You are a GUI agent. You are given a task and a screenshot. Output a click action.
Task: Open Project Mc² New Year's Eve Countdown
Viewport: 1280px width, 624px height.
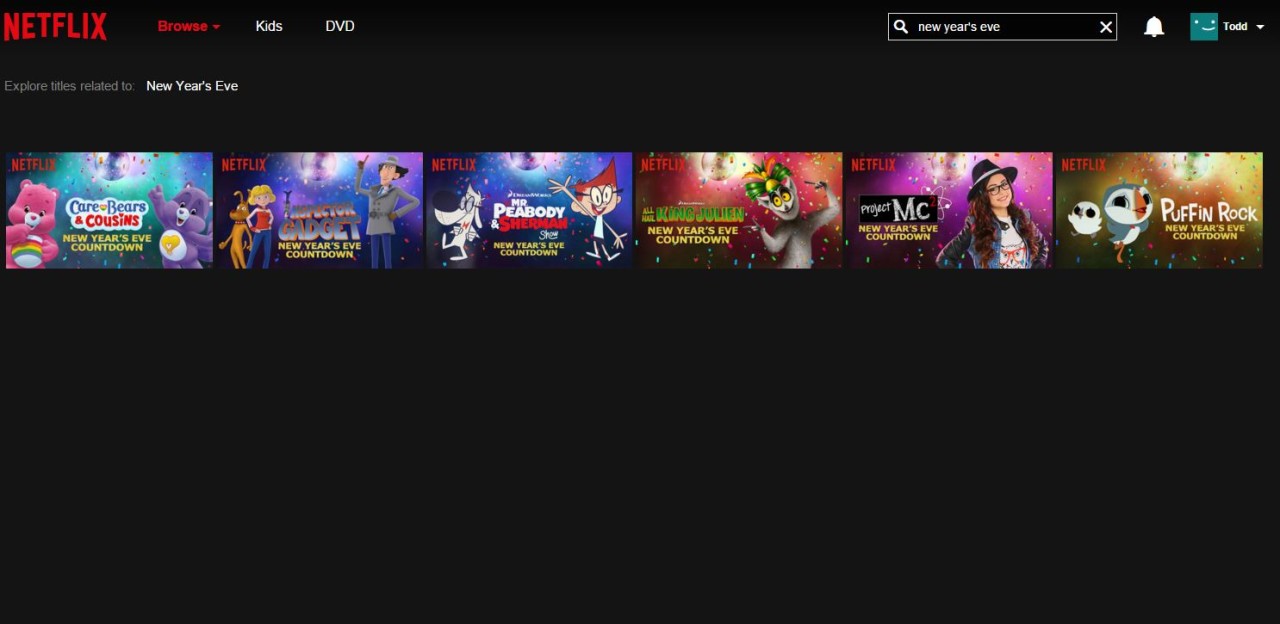coord(949,210)
